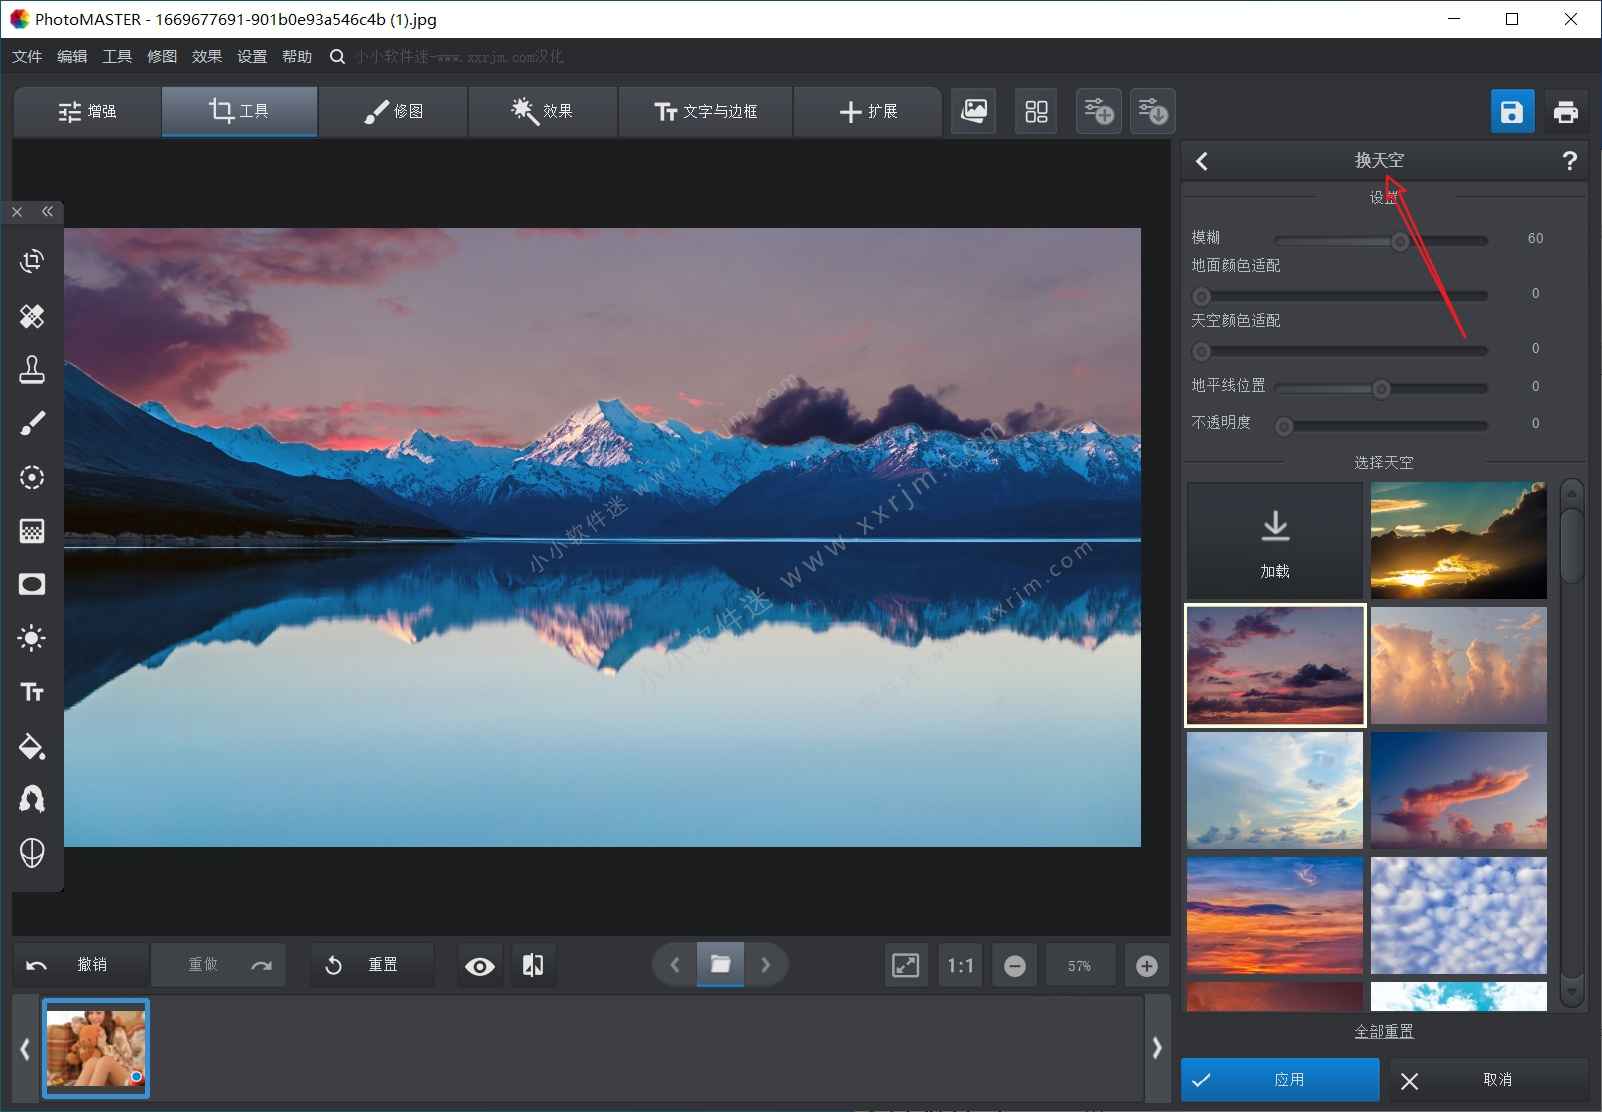The width and height of the screenshot is (1602, 1112).
Task: Close the left tool sidebar with X
Action: (x=17, y=212)
